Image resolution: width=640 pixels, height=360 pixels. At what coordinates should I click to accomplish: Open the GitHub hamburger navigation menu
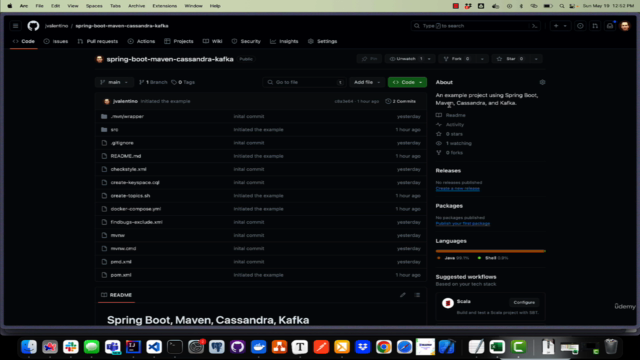pos(16,26)
